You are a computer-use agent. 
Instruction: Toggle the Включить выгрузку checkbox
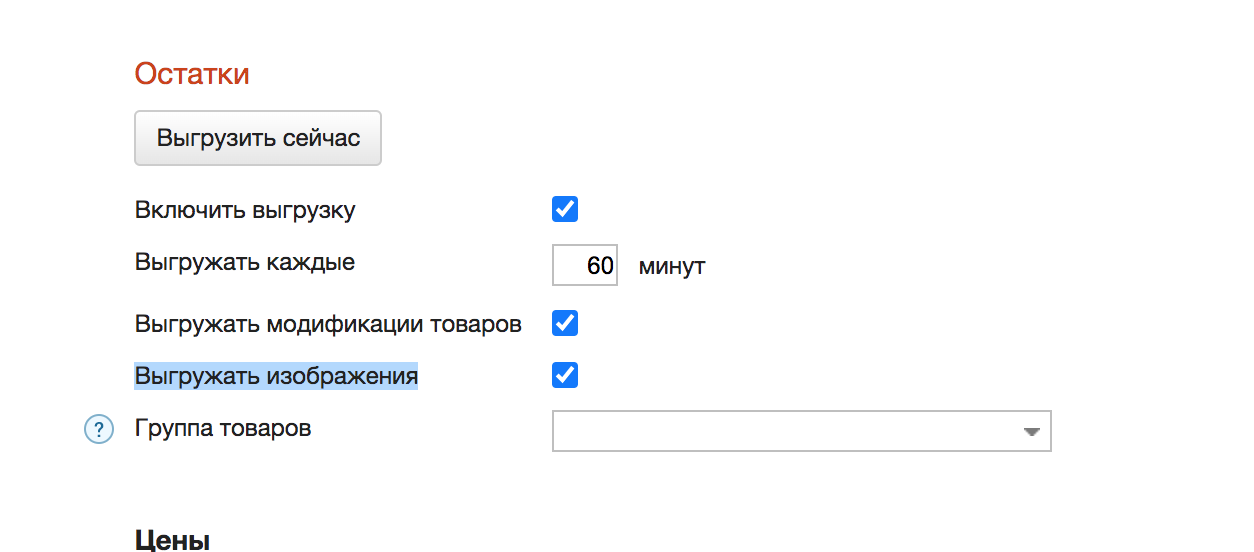(x=565, y=210)
